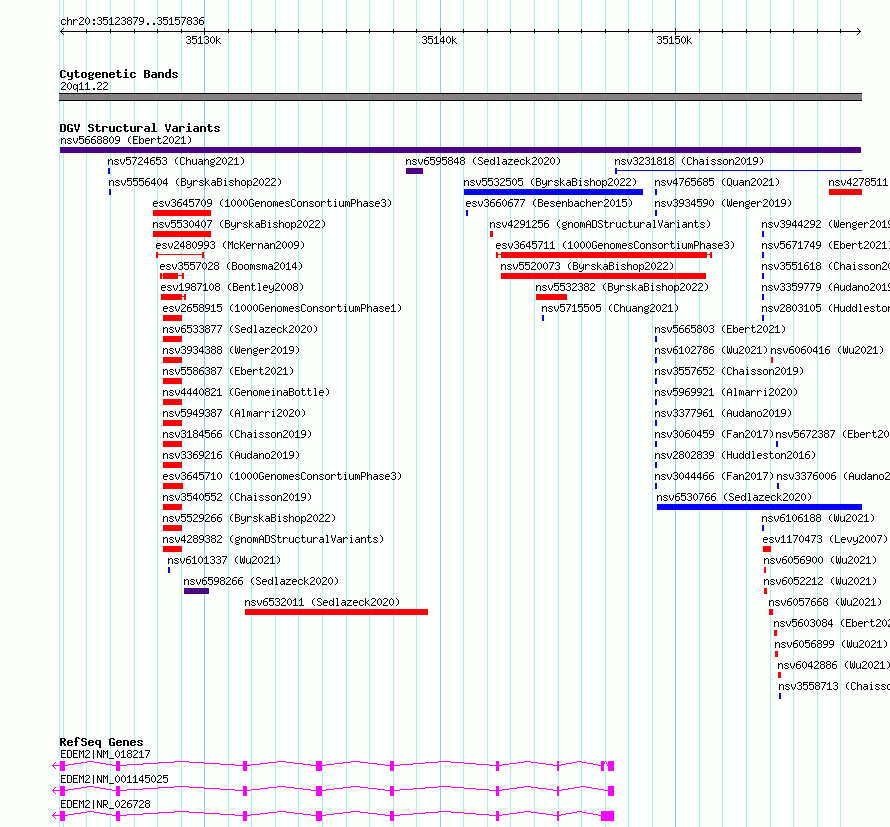Image resolution: width=890 pixels, height=827 pixels.
Task: Click nsv3934590 (Wenger2019) label
Action: tap(723, 203)
